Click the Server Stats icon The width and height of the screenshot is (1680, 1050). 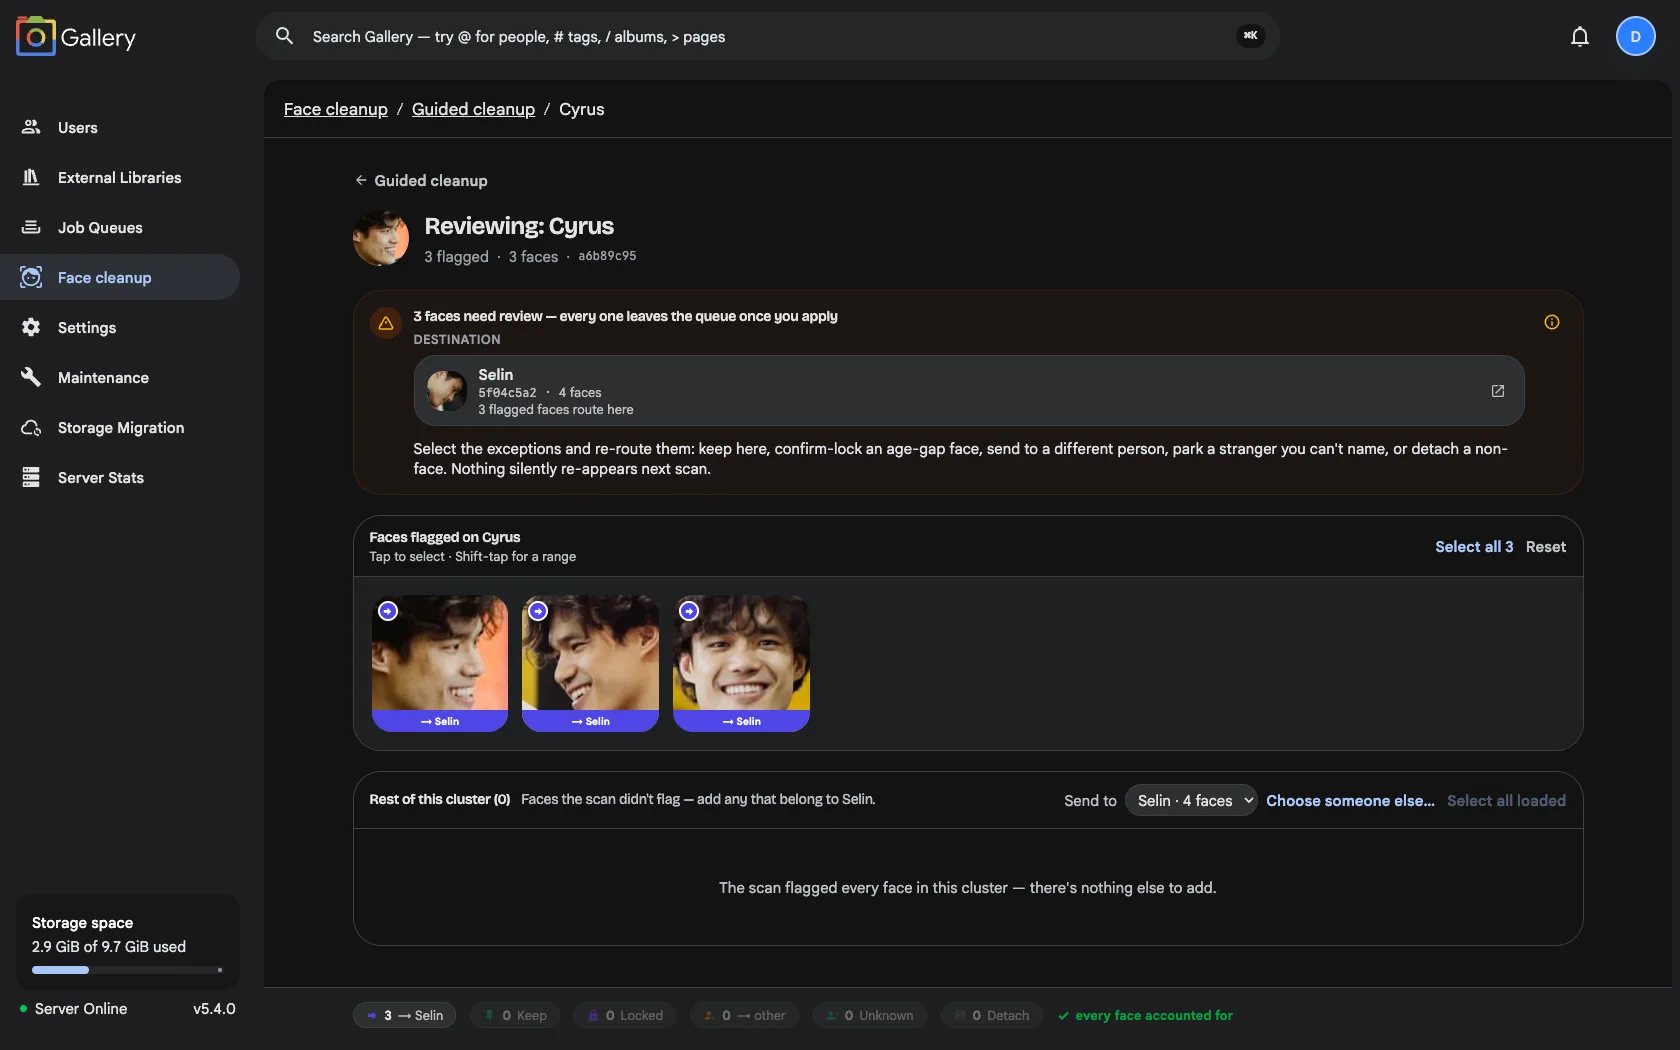(31, 477)
